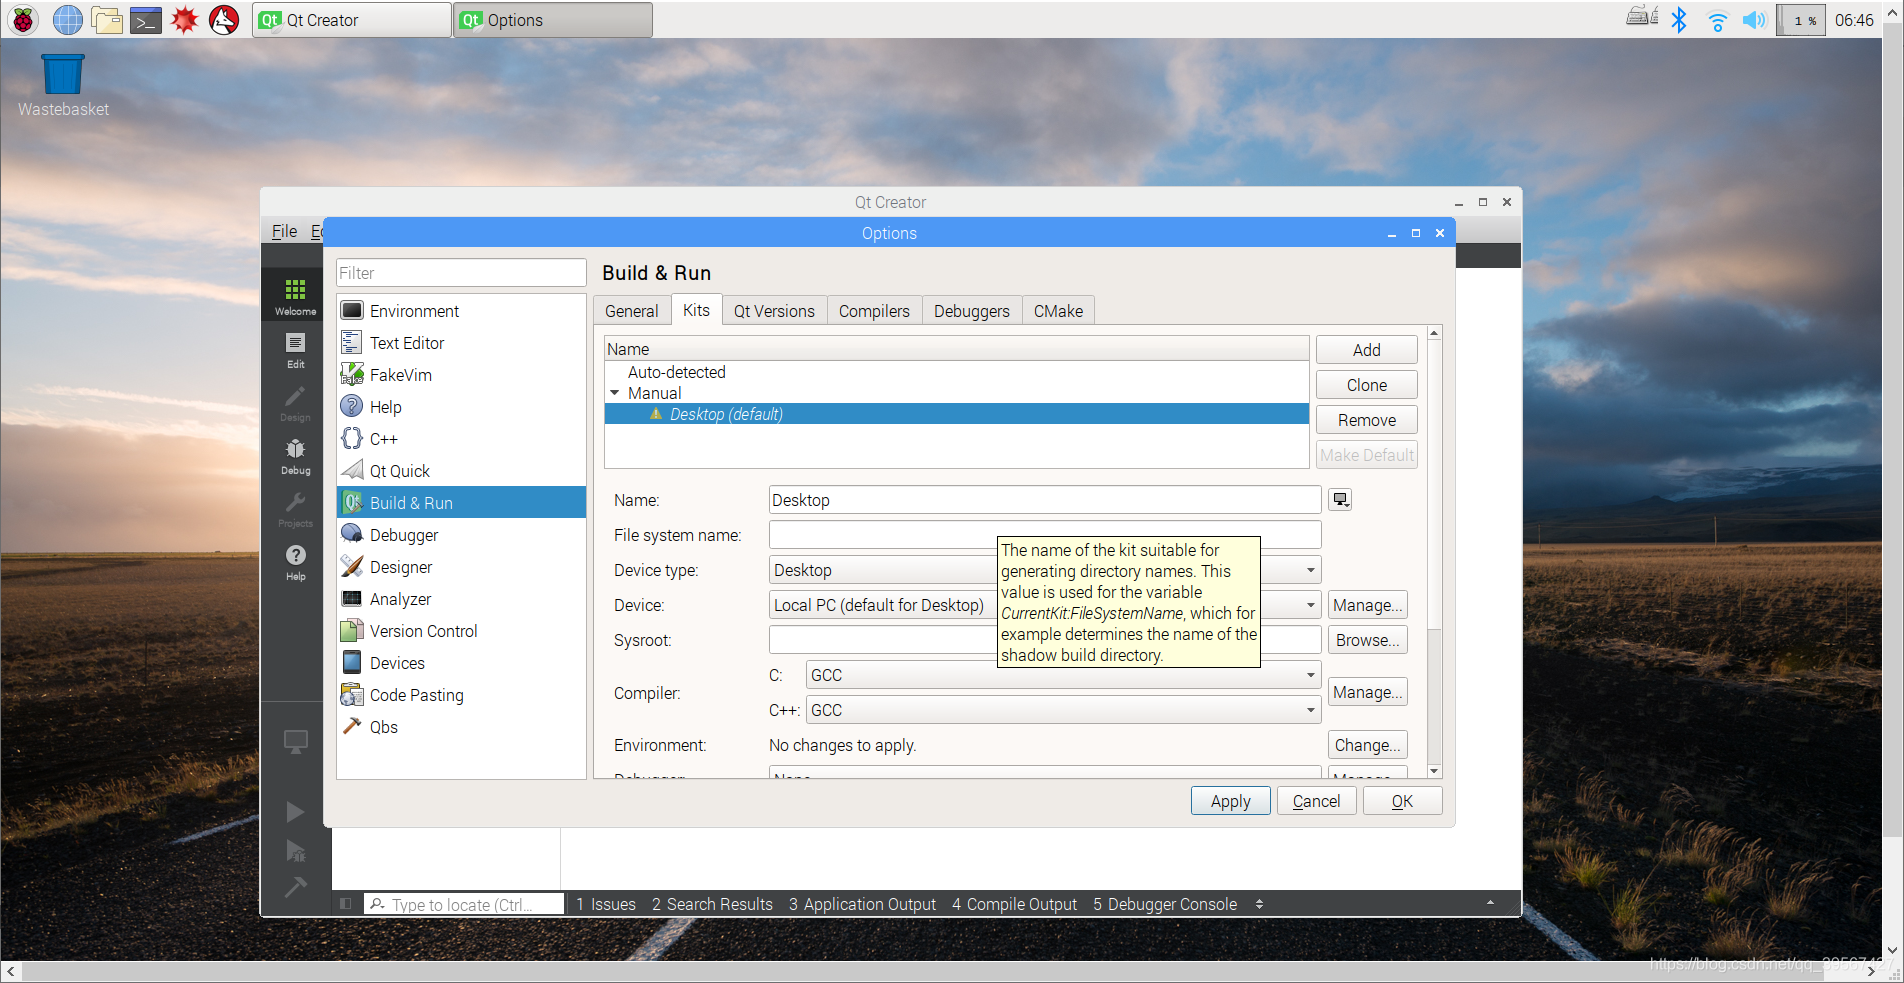
Task: Click the kit selector monitor icon
Action: click(295, 742)
